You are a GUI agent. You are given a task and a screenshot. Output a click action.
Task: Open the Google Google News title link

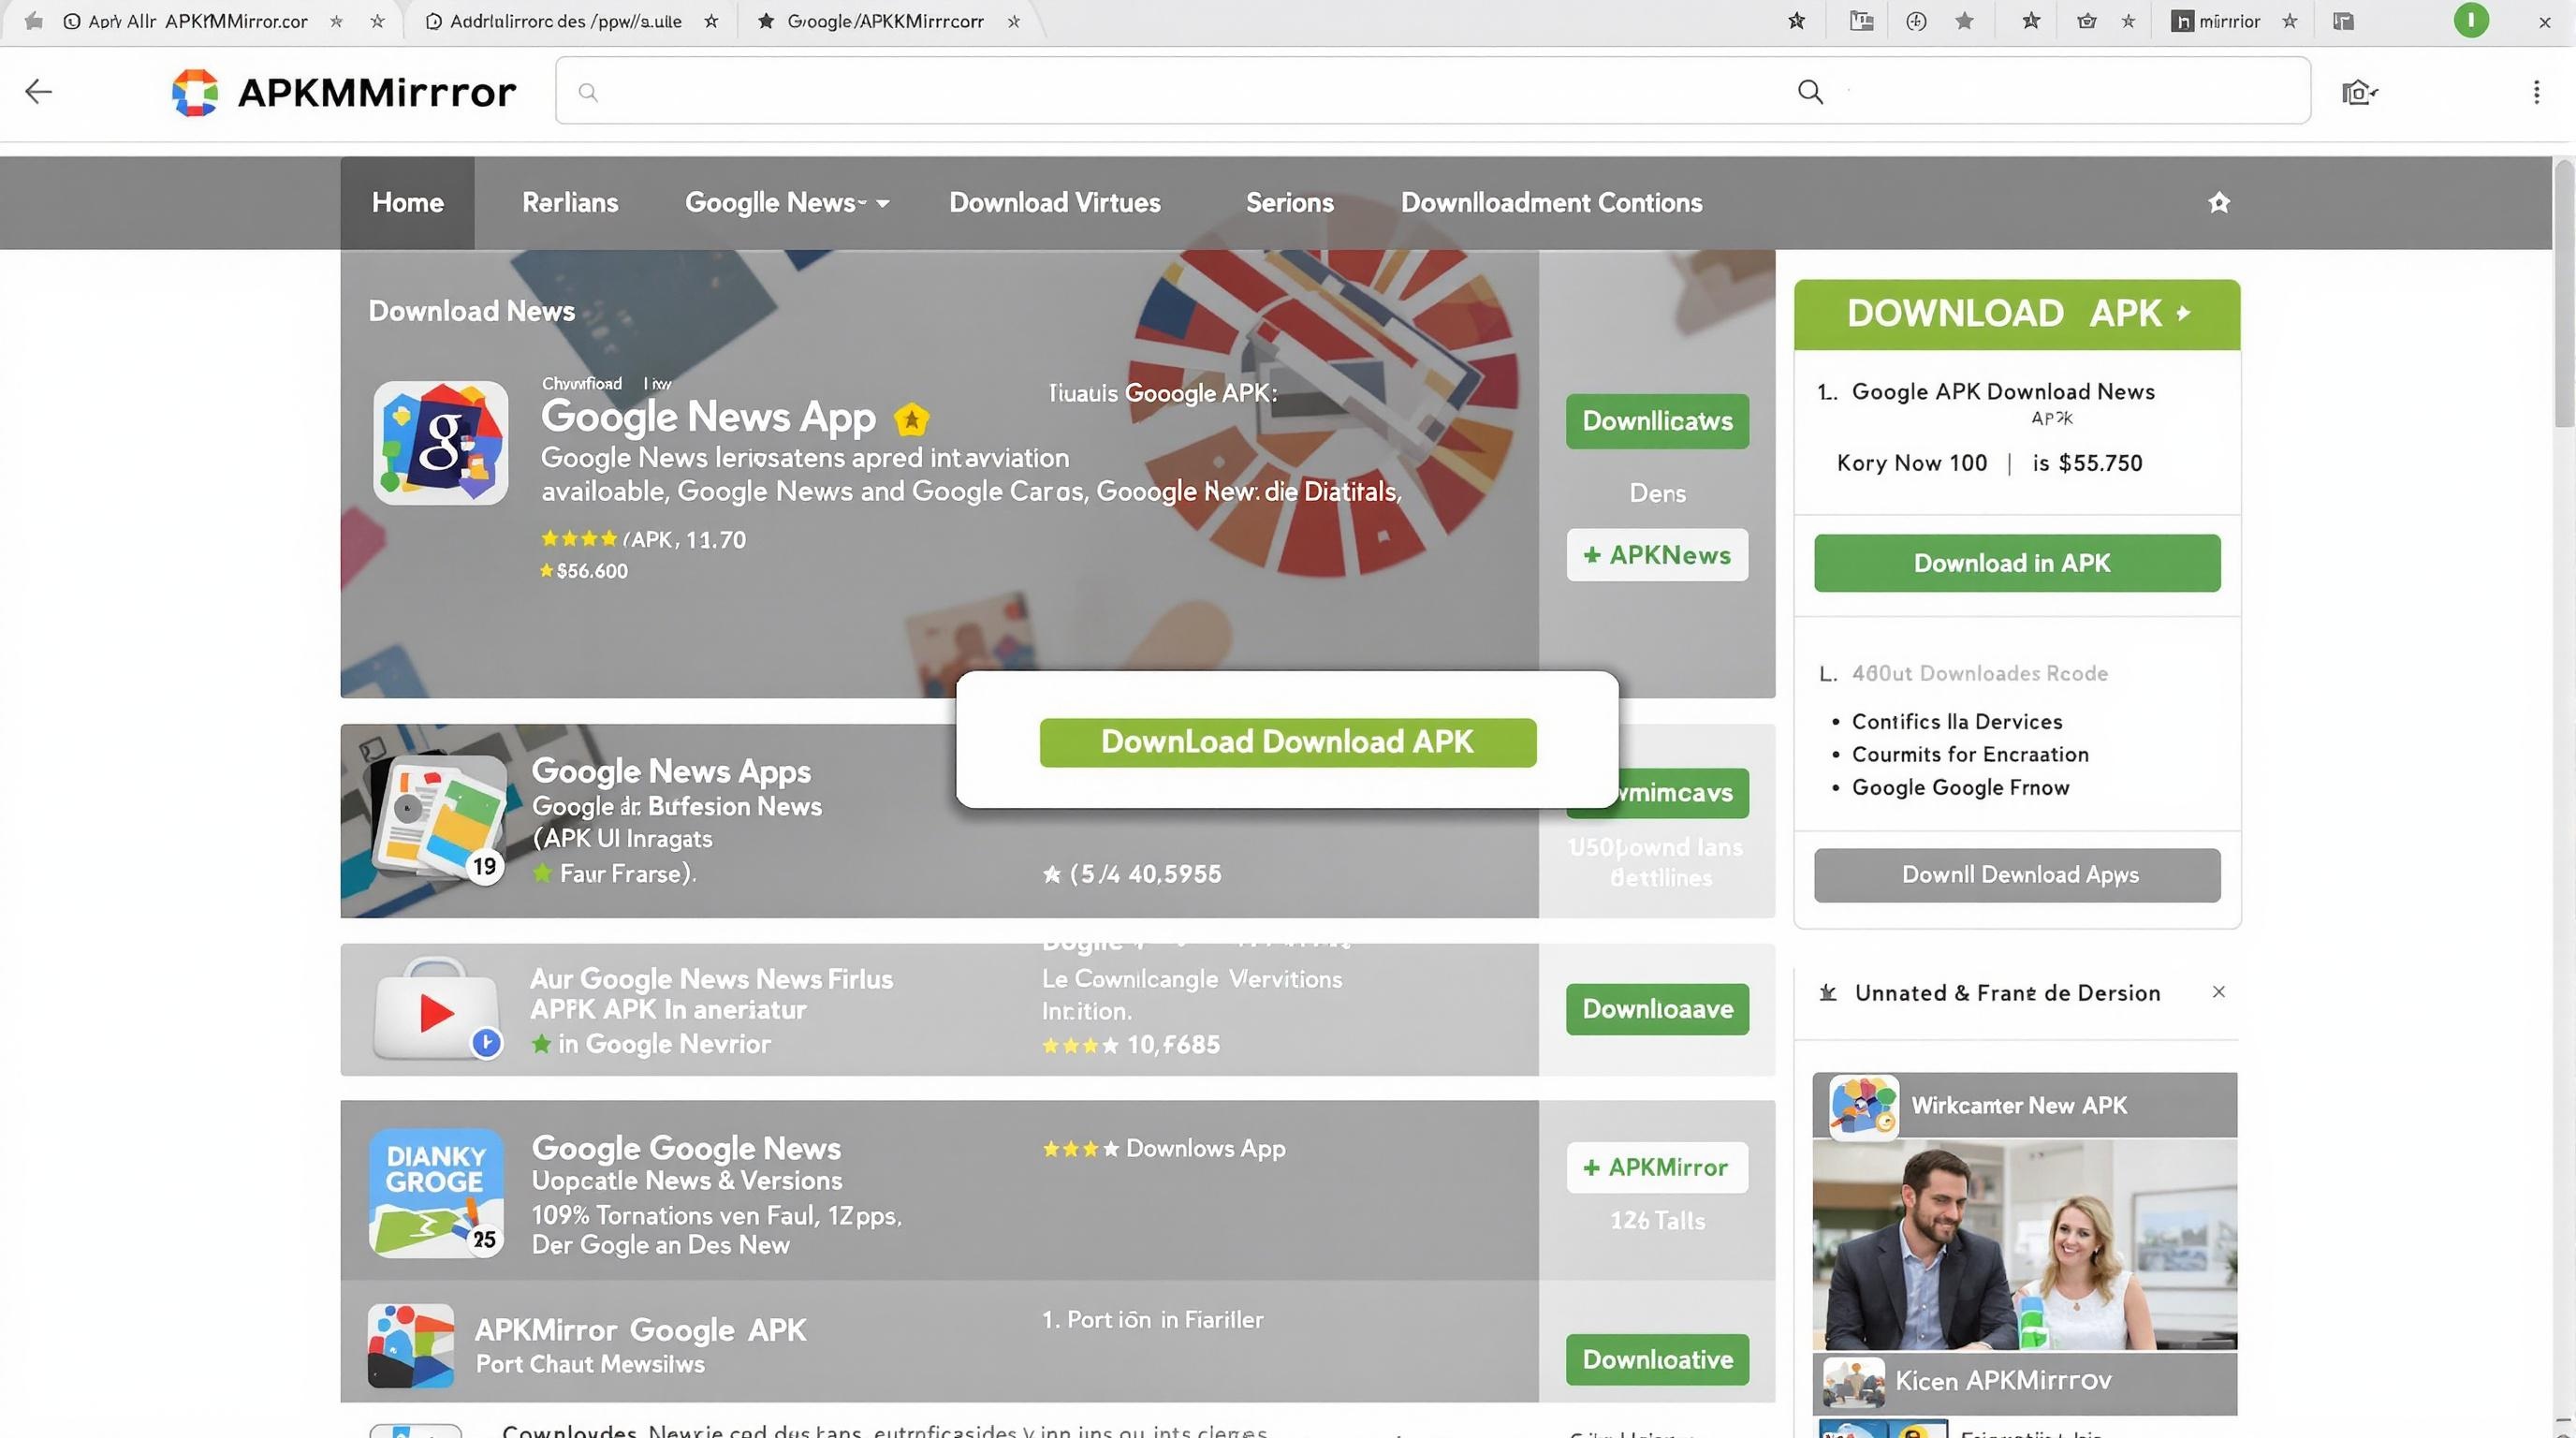[686, 1148]
